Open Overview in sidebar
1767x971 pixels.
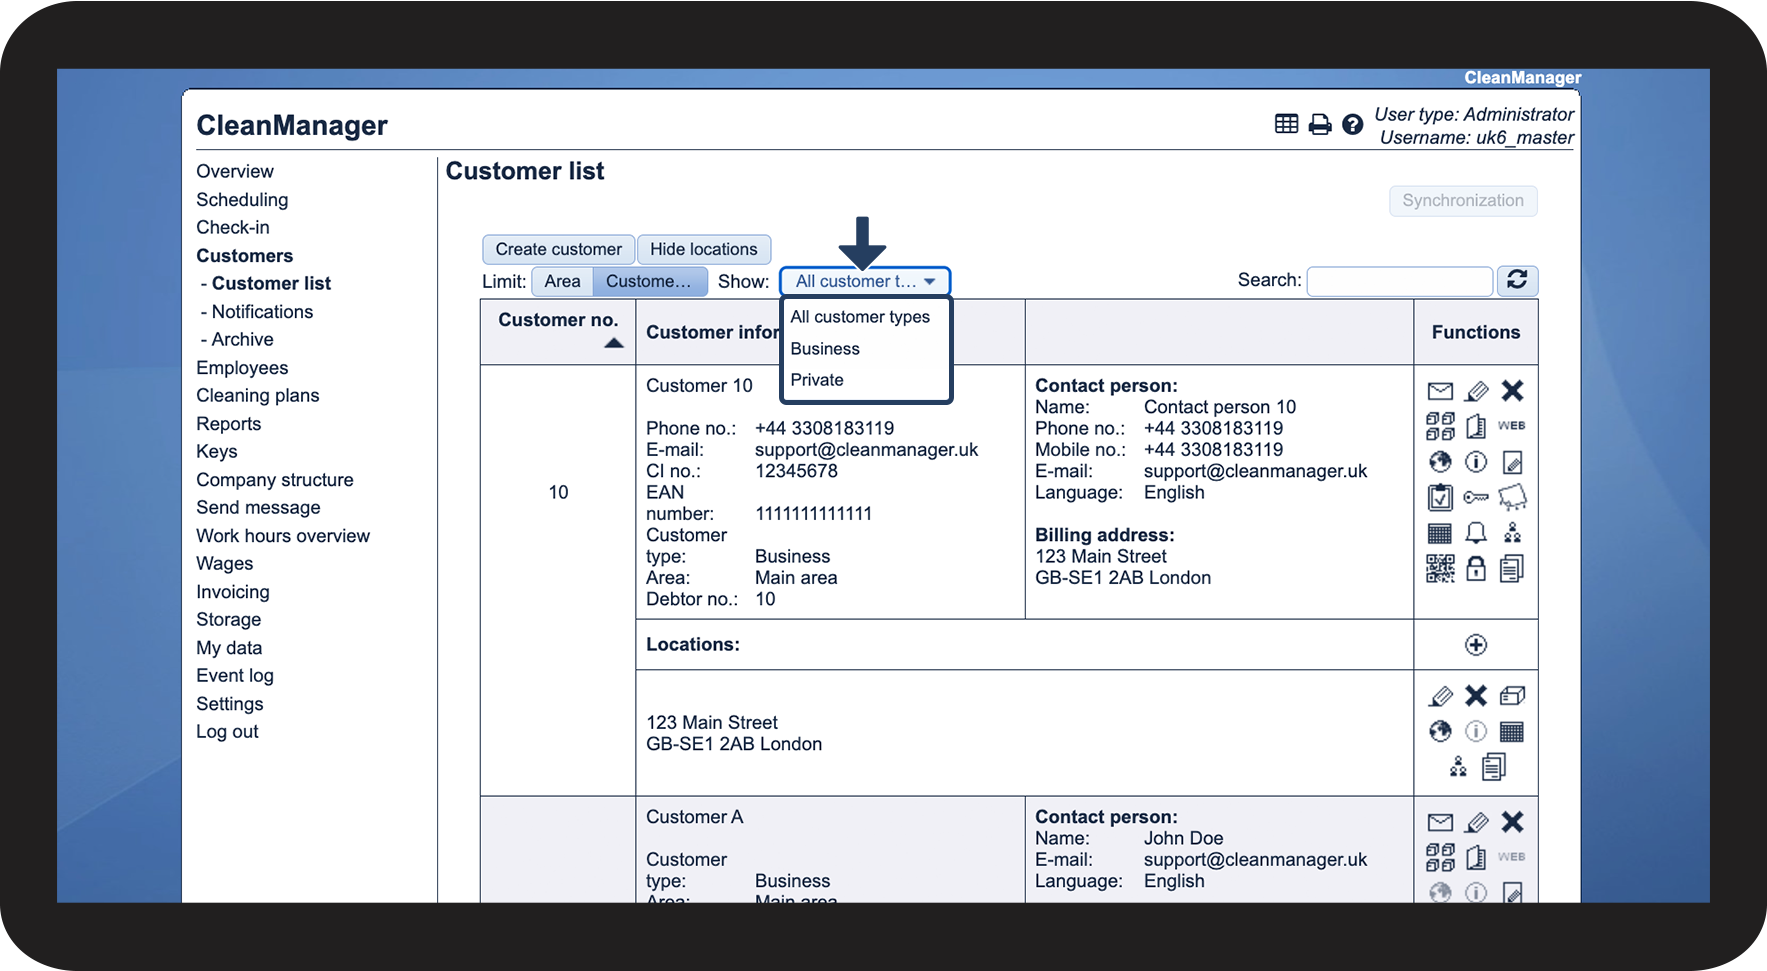[x=235, y=171]
